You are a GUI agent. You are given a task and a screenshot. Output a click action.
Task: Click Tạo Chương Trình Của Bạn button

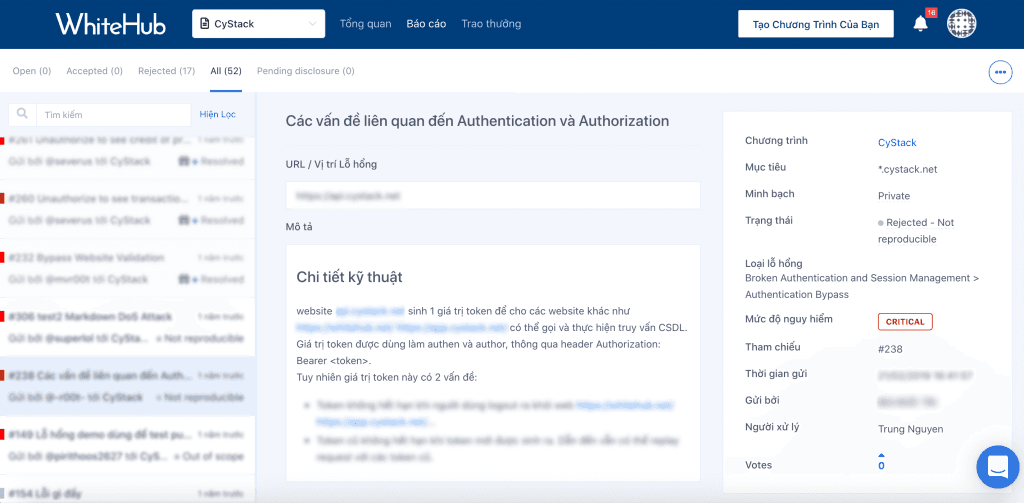816,25
